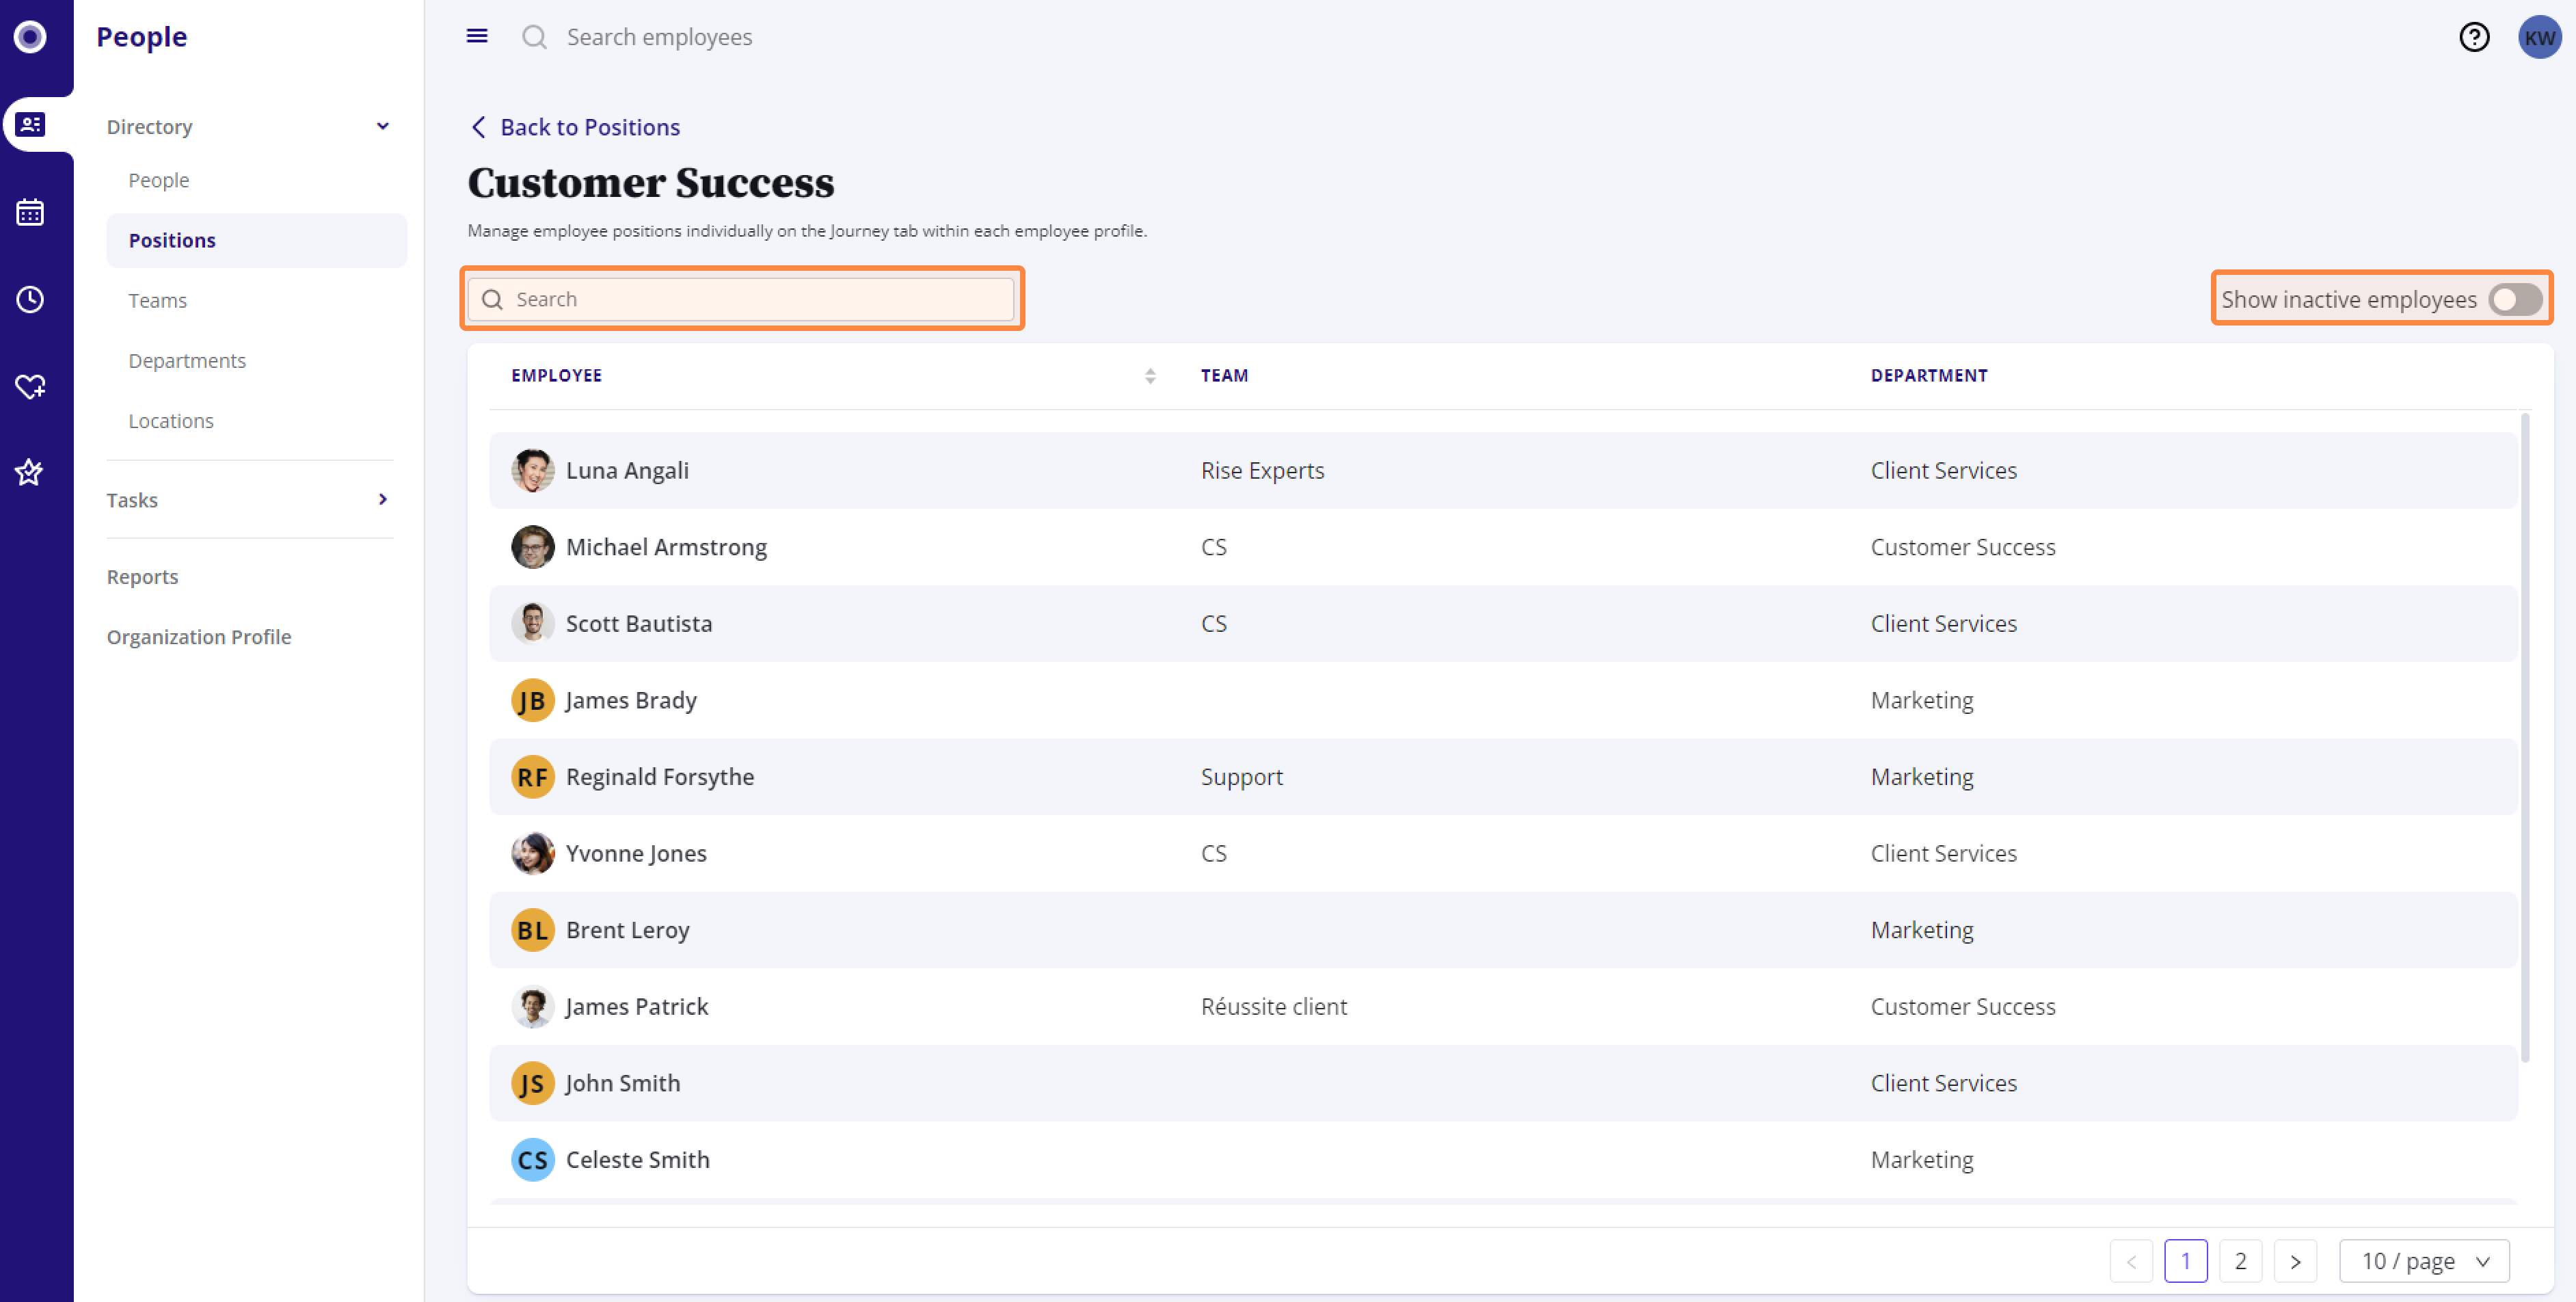Image resolution: width=2576 pixels, height=1302 pixels.
Task: Open Departments in the sidebar
Action: coord(187,360)
